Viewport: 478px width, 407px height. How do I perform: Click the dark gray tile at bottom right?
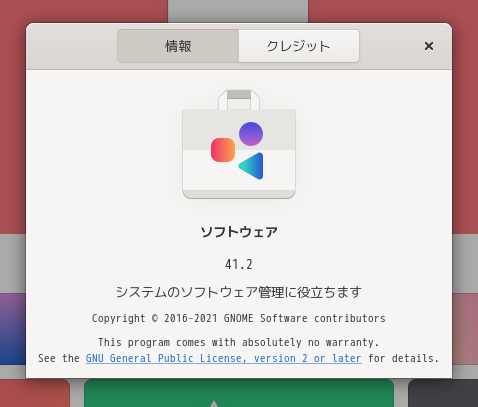click(x=443, y=393)
